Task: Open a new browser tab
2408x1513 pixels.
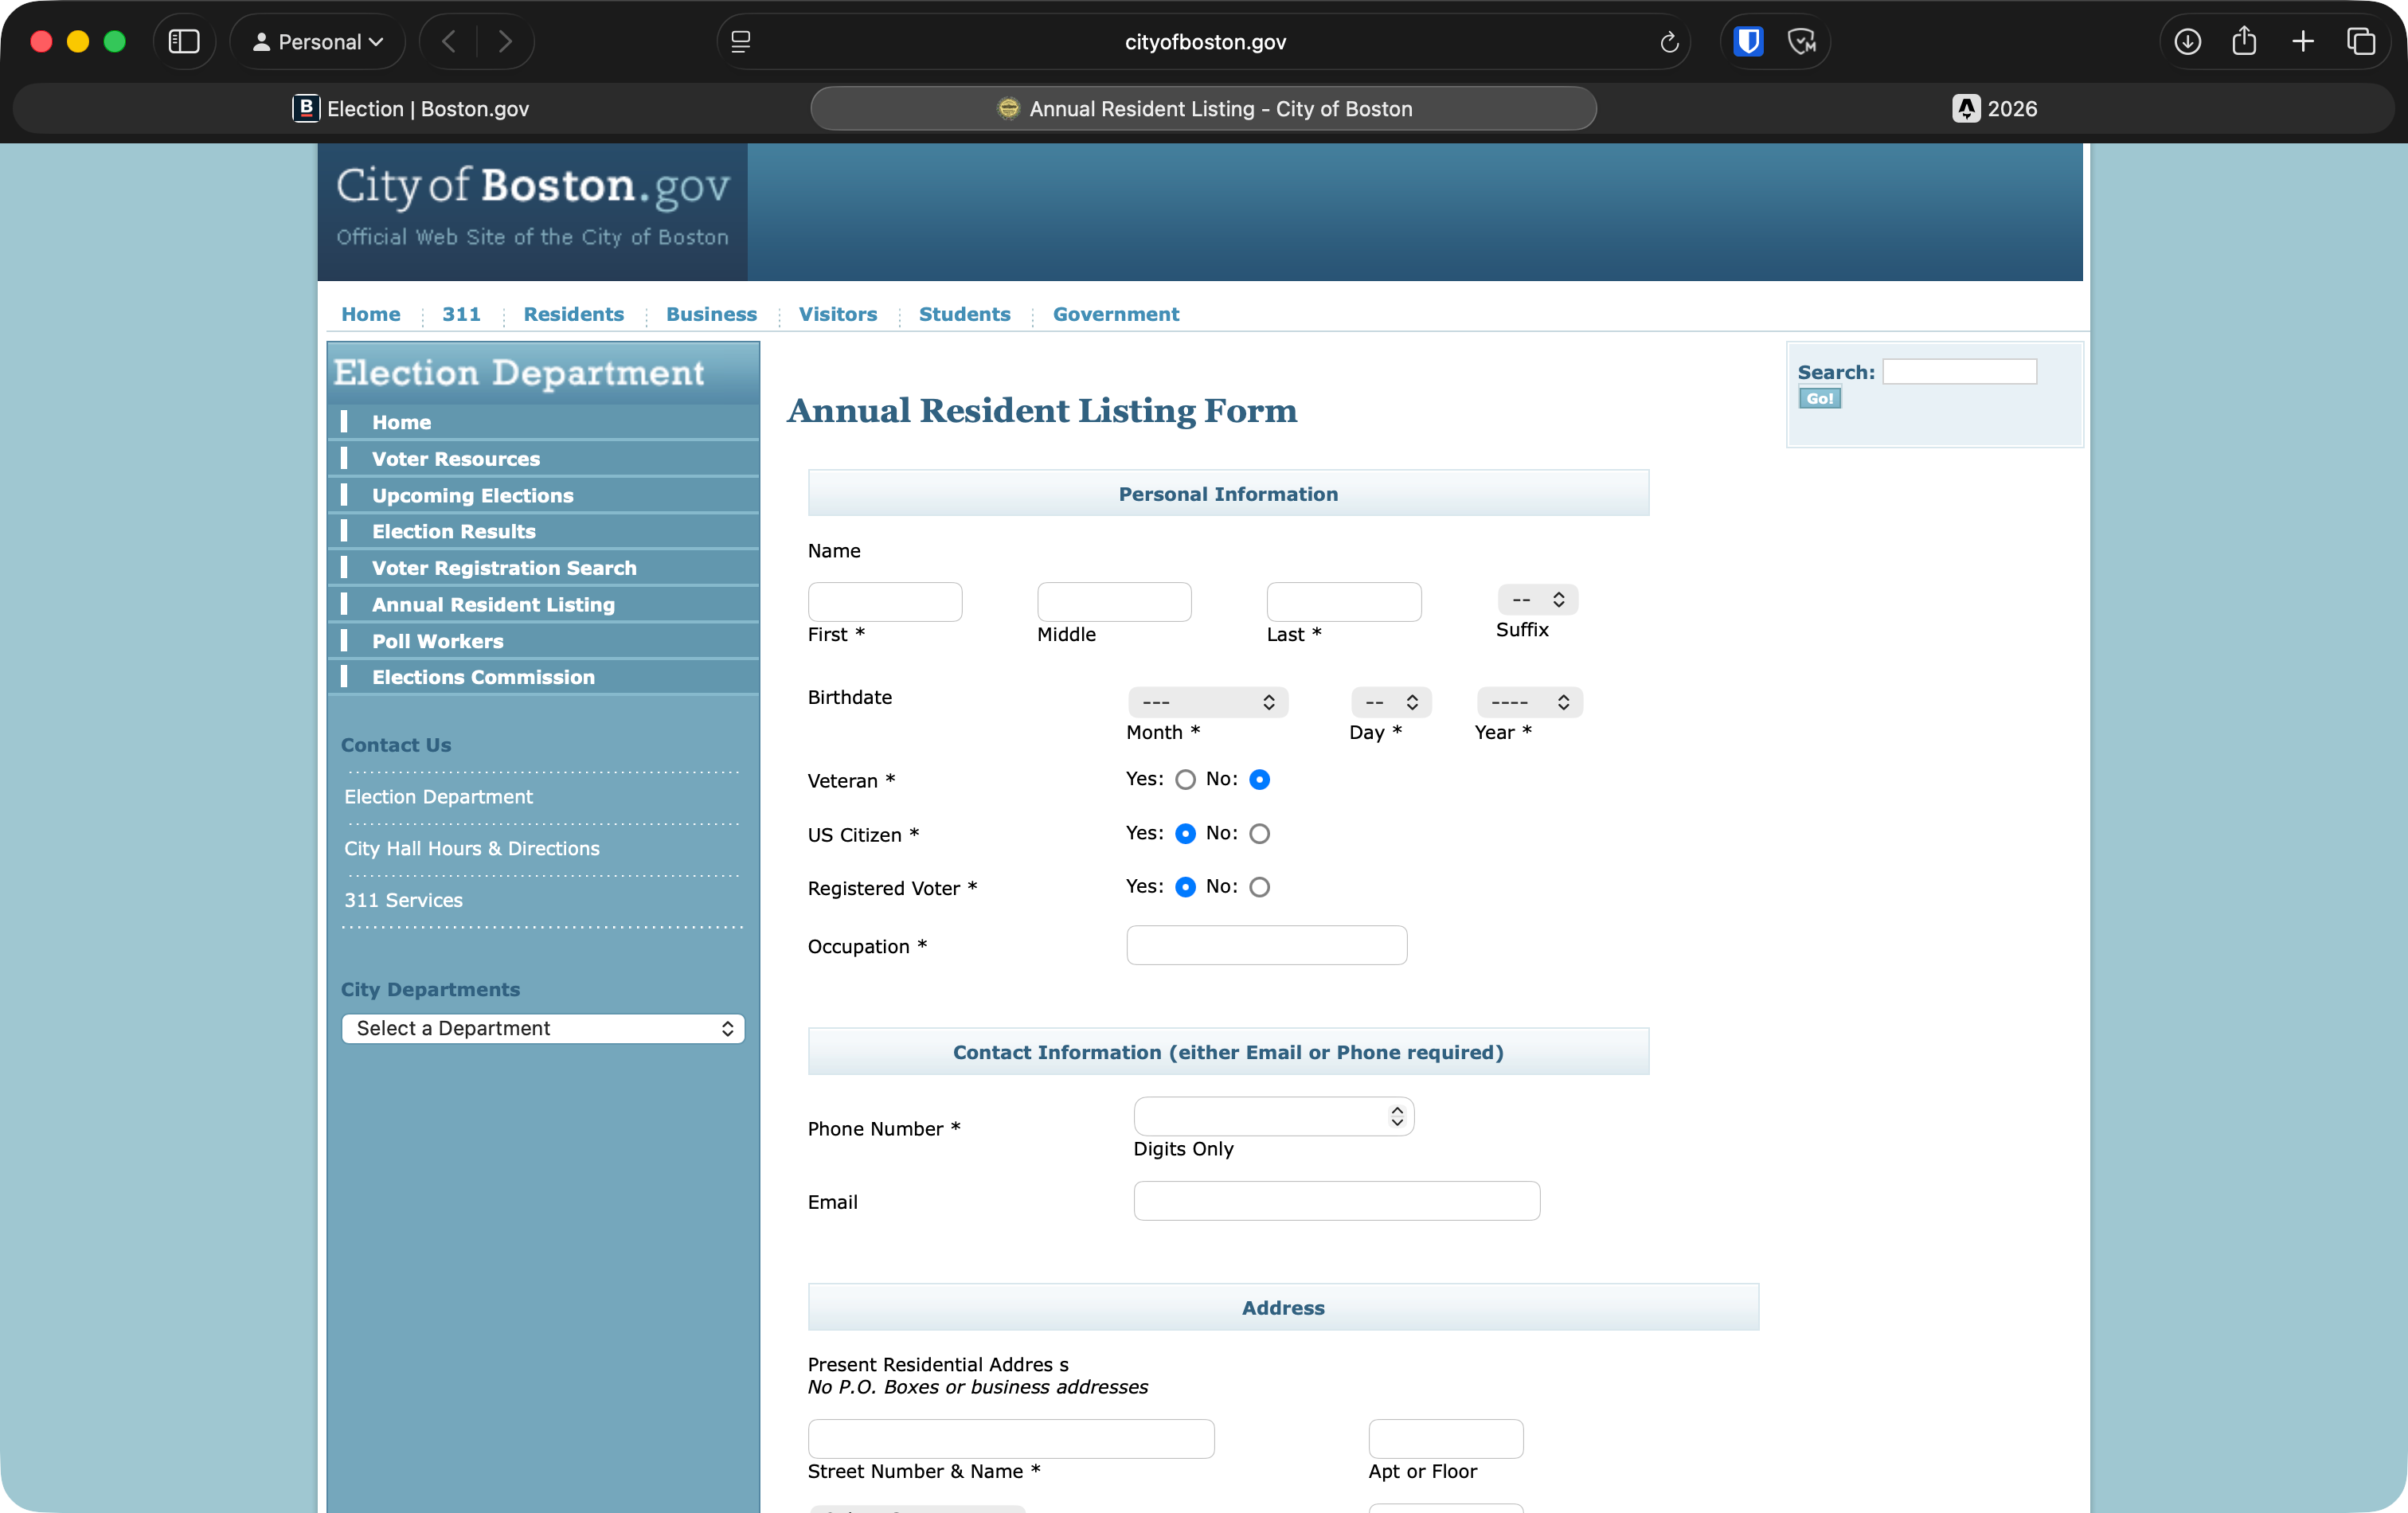Action: (x=2302, y=41)
